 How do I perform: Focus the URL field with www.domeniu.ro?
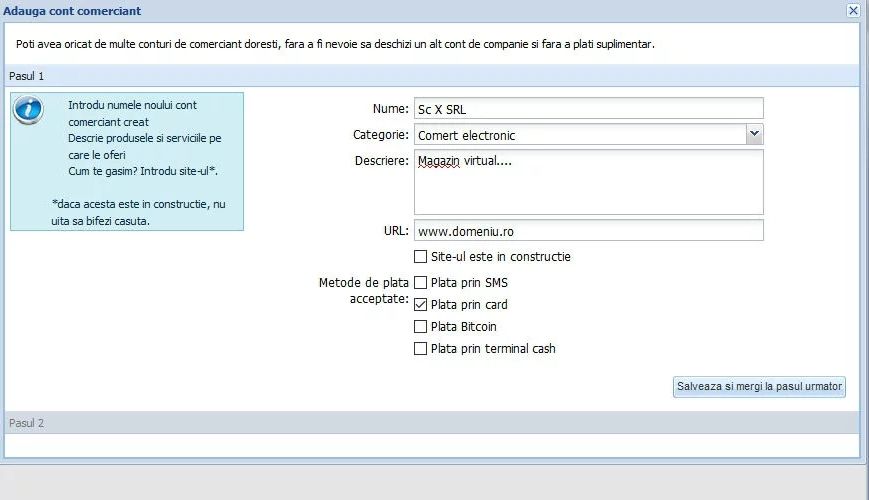[x=588, y=231]
